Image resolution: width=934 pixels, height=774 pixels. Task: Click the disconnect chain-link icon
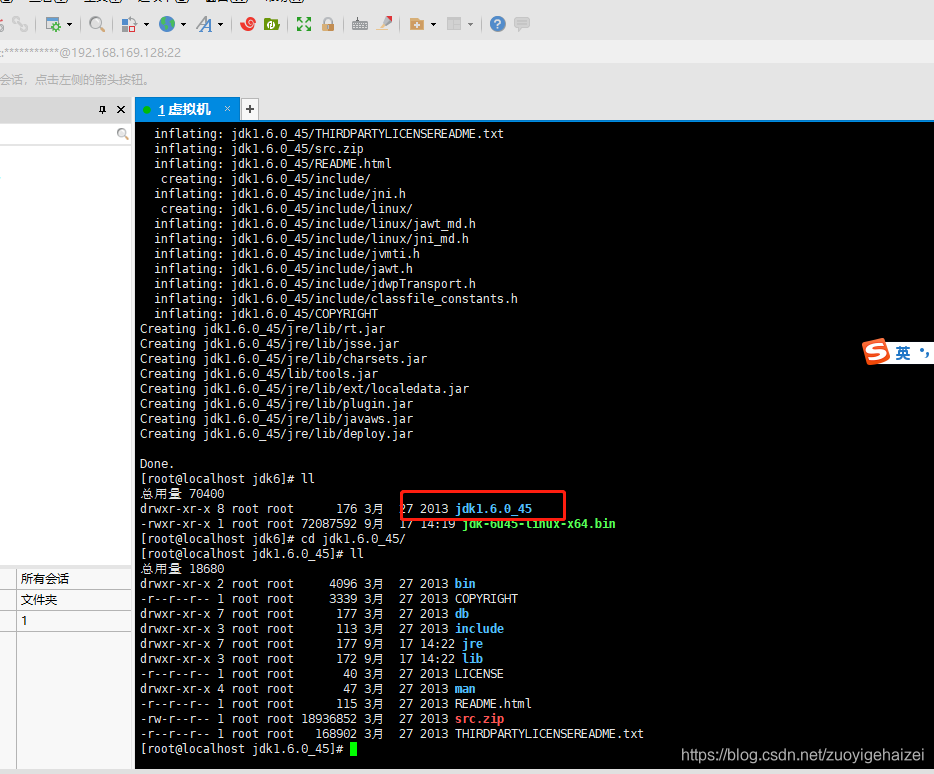pos(20,24)
